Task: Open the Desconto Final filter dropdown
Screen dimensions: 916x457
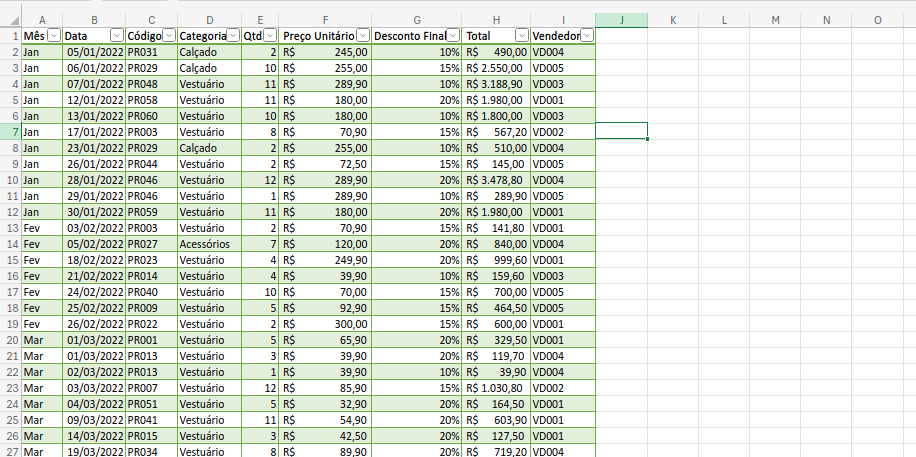Action: [x=453, y=36]
